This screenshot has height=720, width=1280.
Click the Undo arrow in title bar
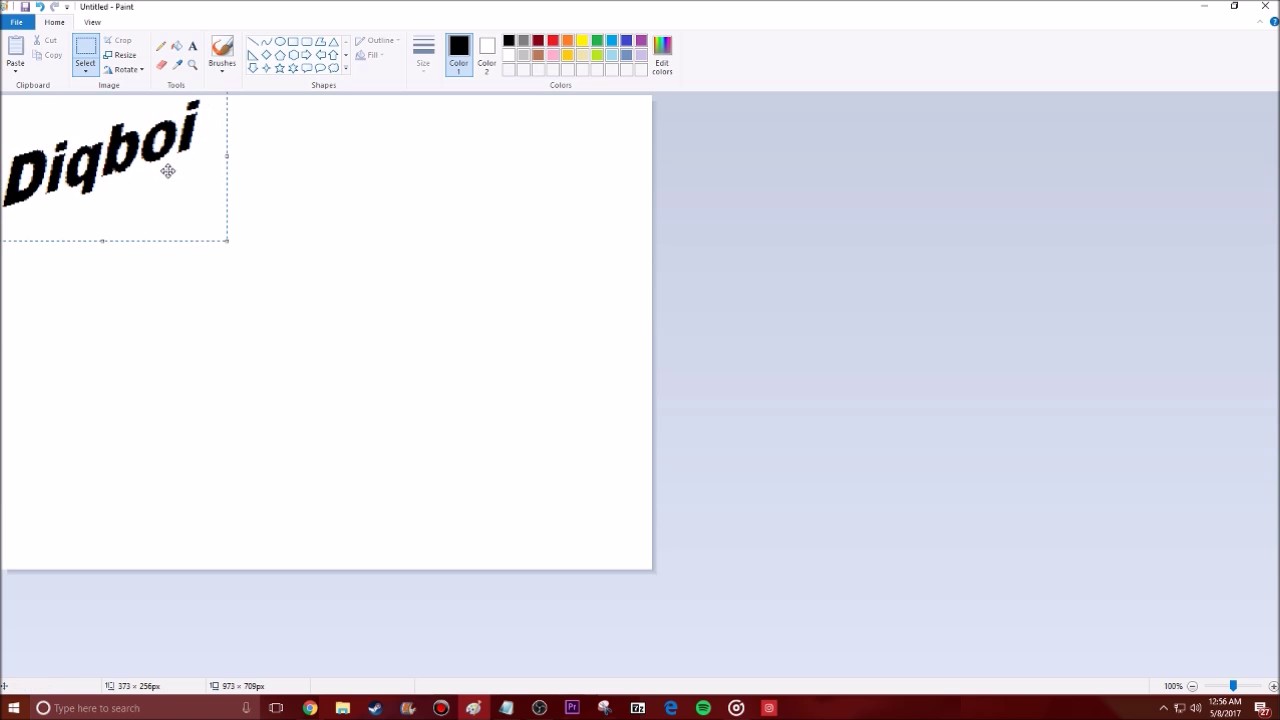coord(40,6)
